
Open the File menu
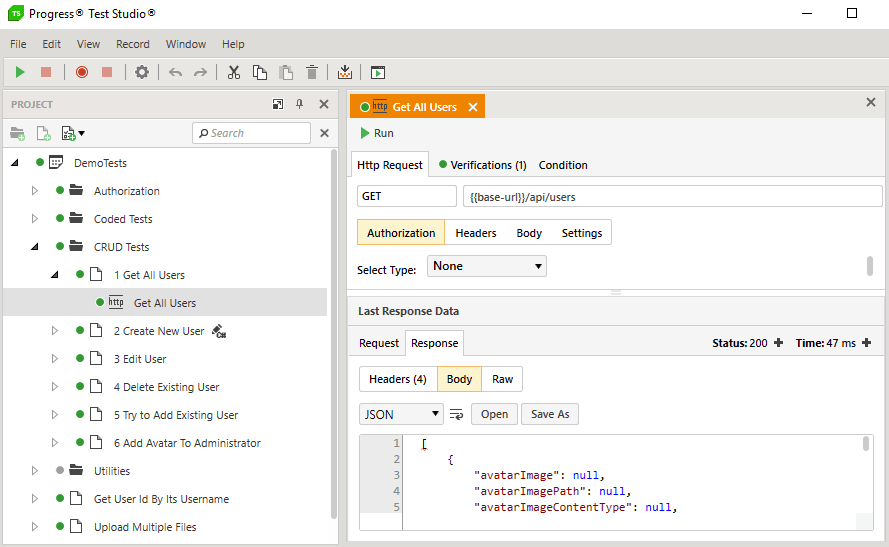click(x=18, y=44)
